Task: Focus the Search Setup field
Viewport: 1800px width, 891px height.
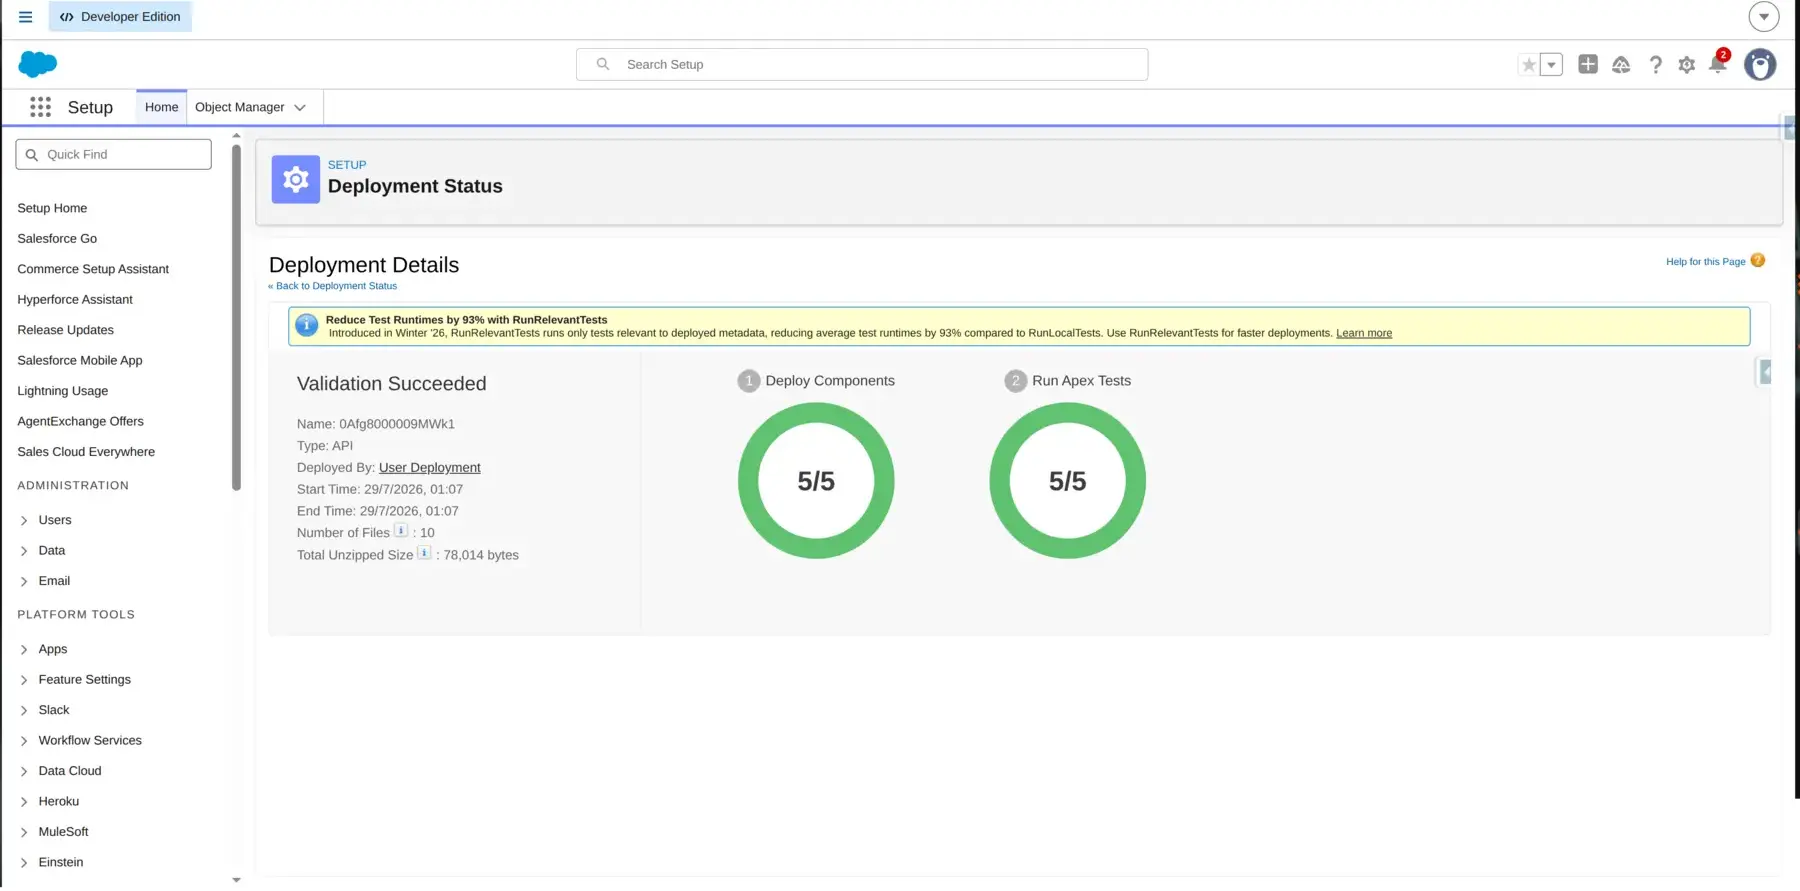Action: [x=862, y=65]
